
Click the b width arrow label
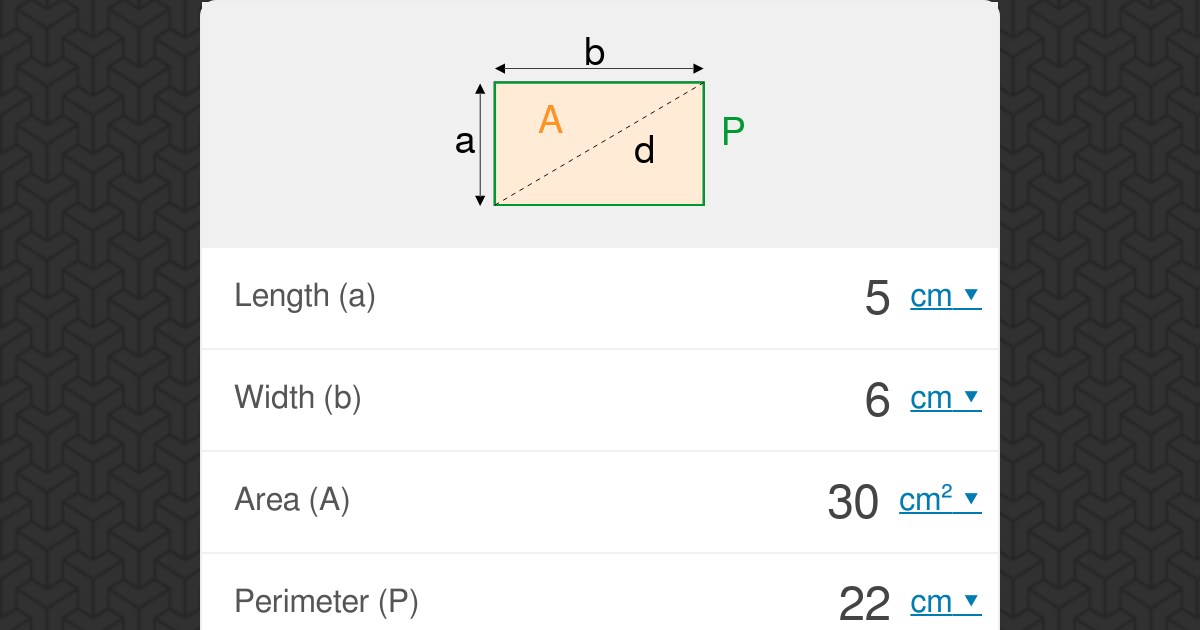click(x=595, y=53)
